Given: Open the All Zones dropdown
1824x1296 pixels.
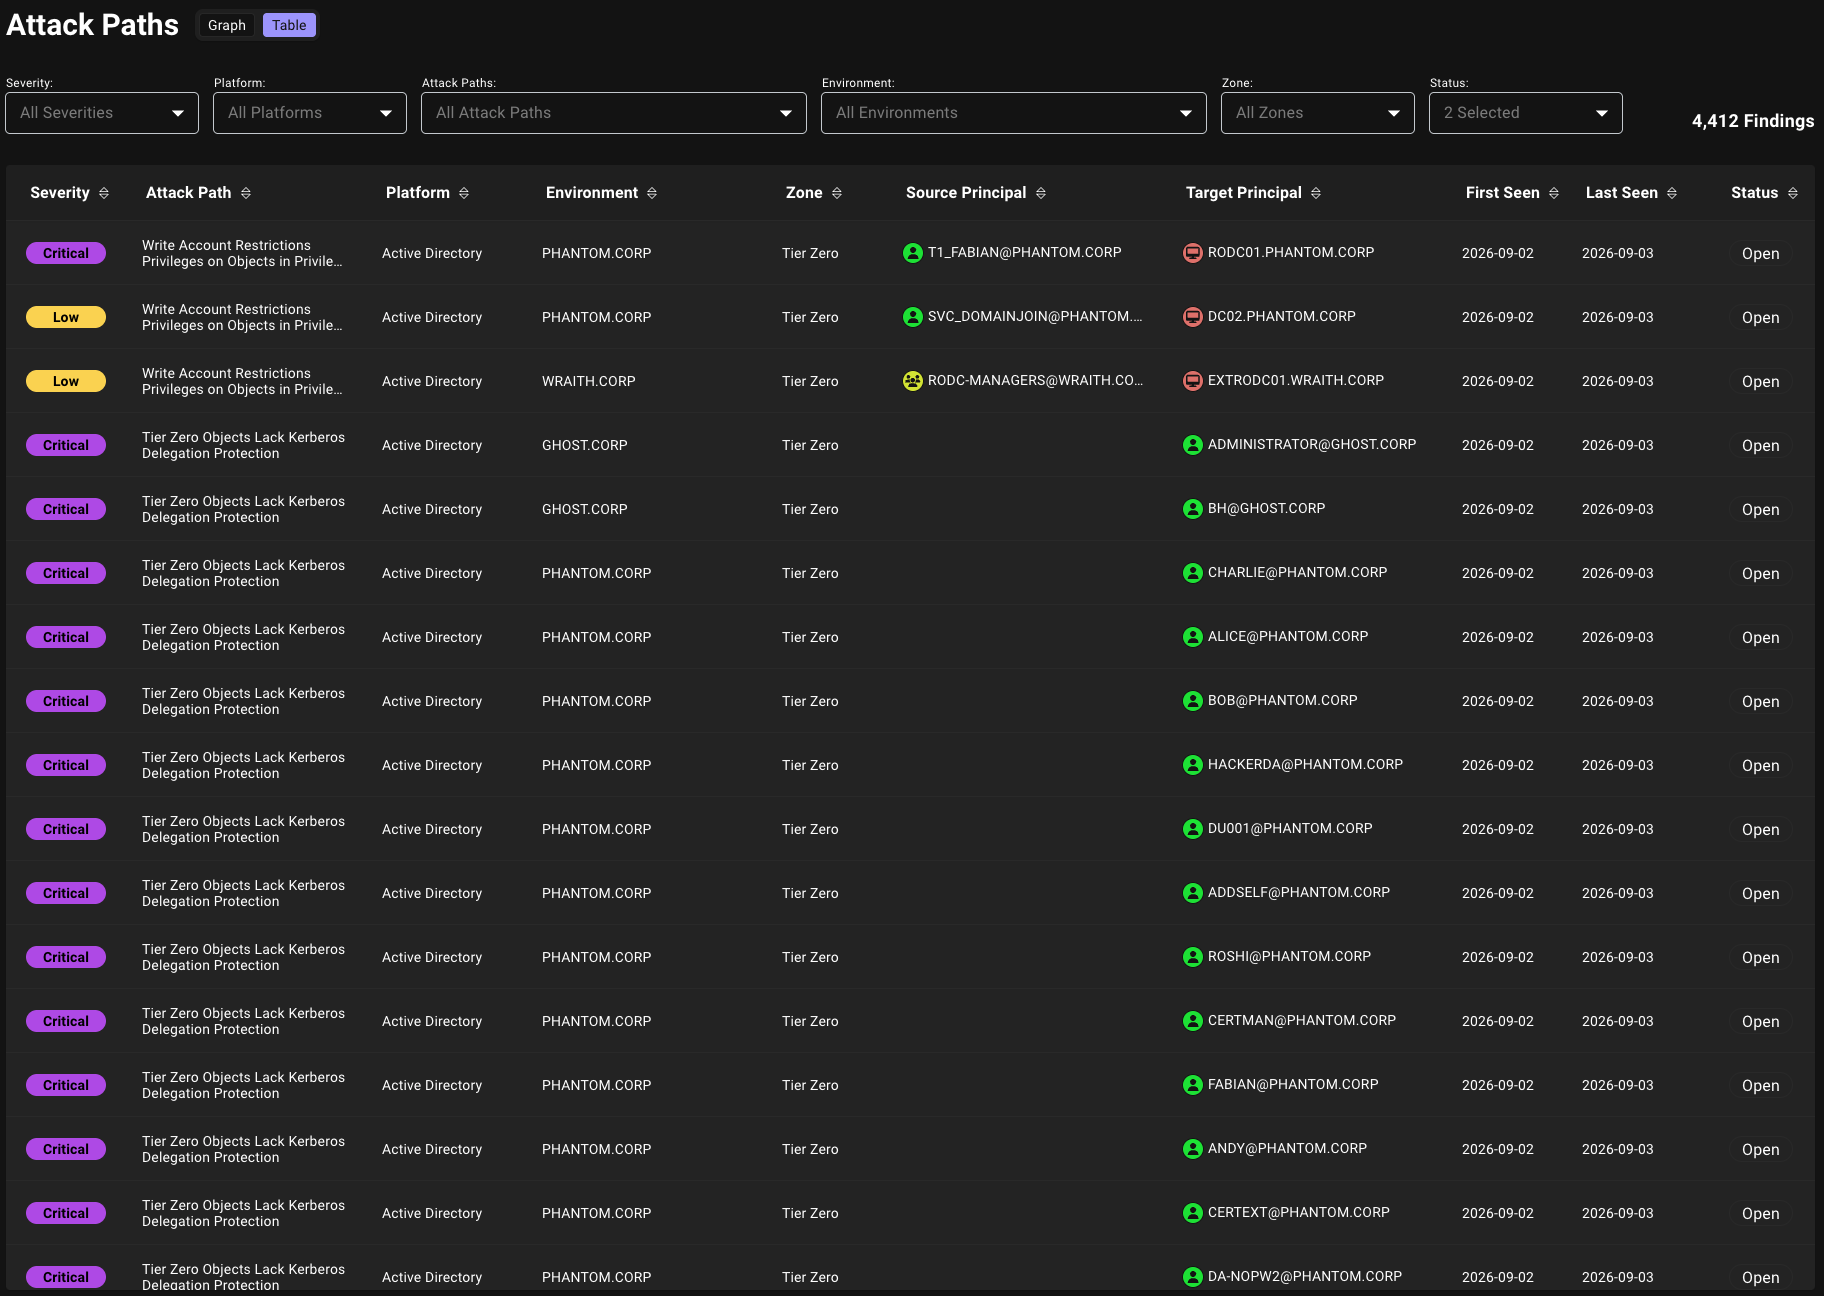Looking at the screenshot, I should click(1318, 113).
